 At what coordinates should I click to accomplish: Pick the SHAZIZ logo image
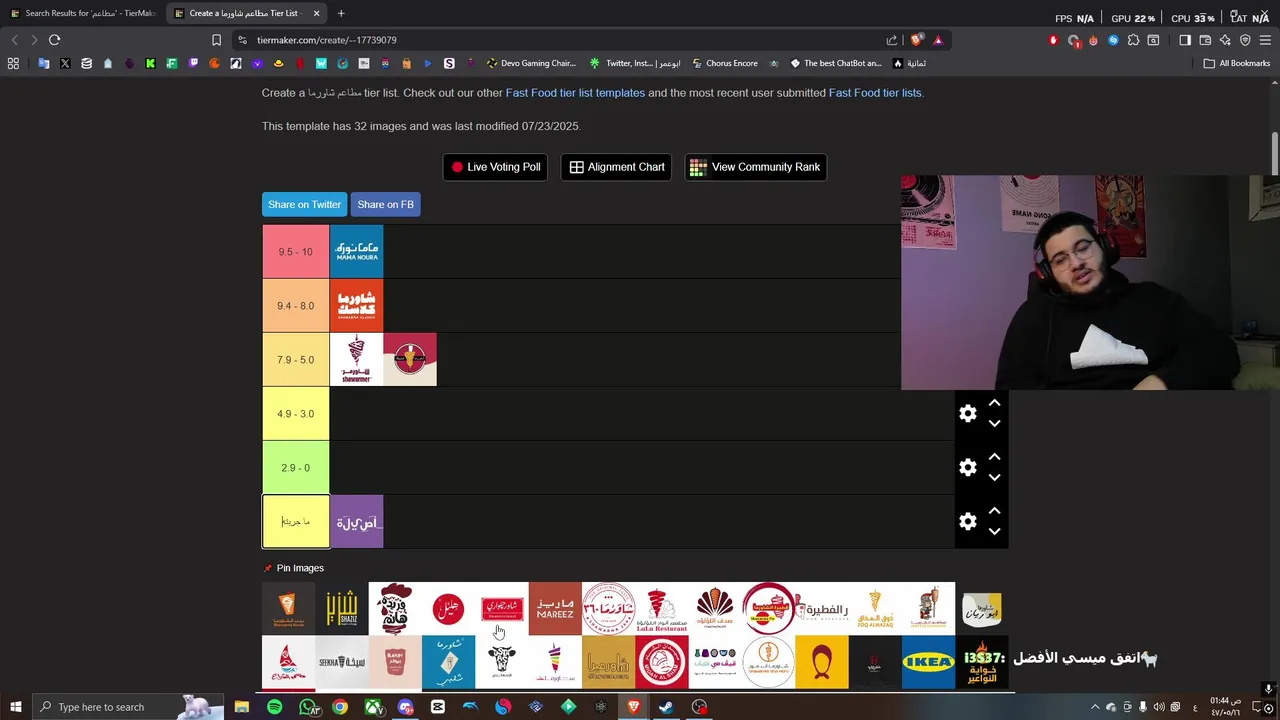[x=342, y=608]
